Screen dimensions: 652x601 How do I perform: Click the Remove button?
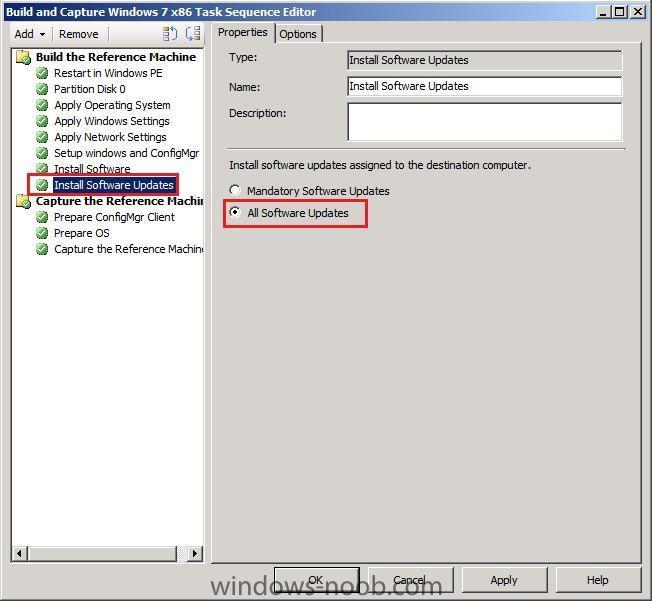pyautogui.click(x=79, y=34)
